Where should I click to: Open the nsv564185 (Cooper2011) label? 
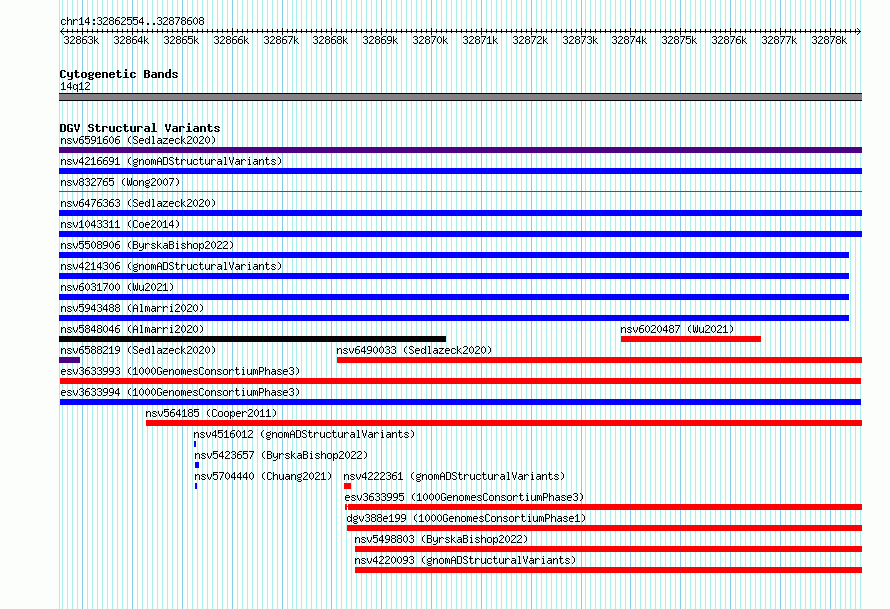point(211,413)
